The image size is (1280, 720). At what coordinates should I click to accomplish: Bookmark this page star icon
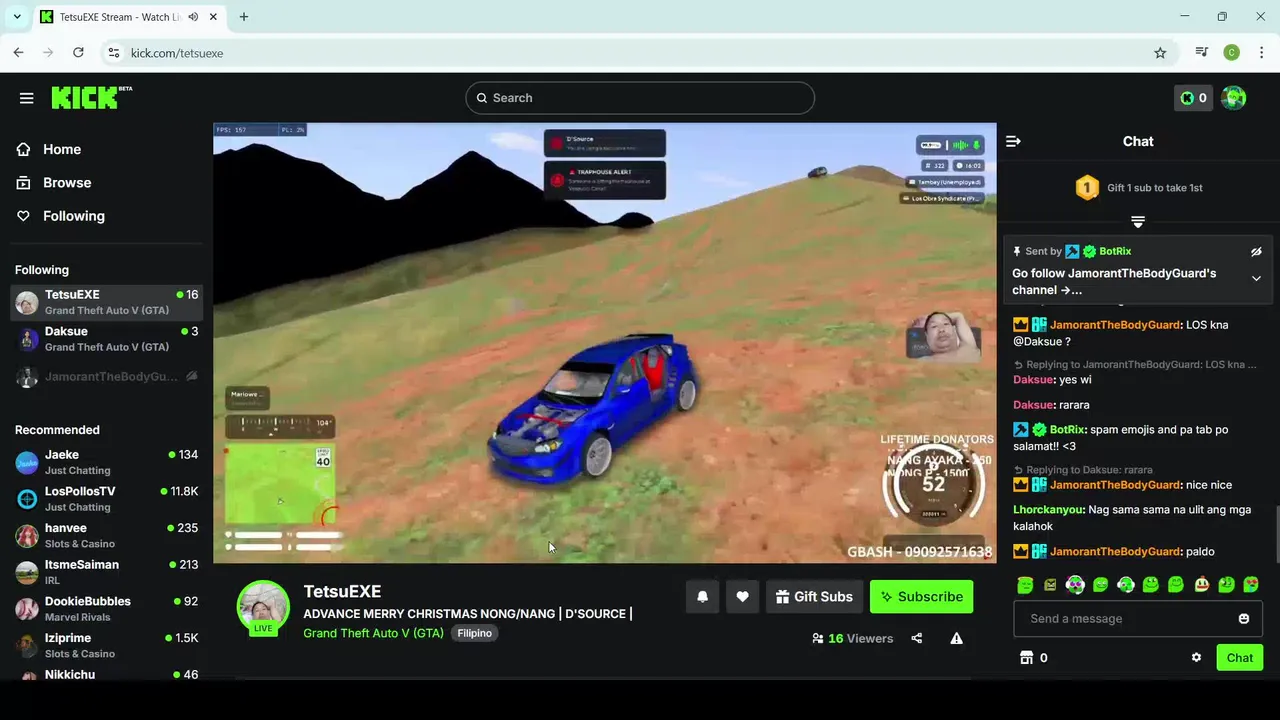coord(1160,53)
